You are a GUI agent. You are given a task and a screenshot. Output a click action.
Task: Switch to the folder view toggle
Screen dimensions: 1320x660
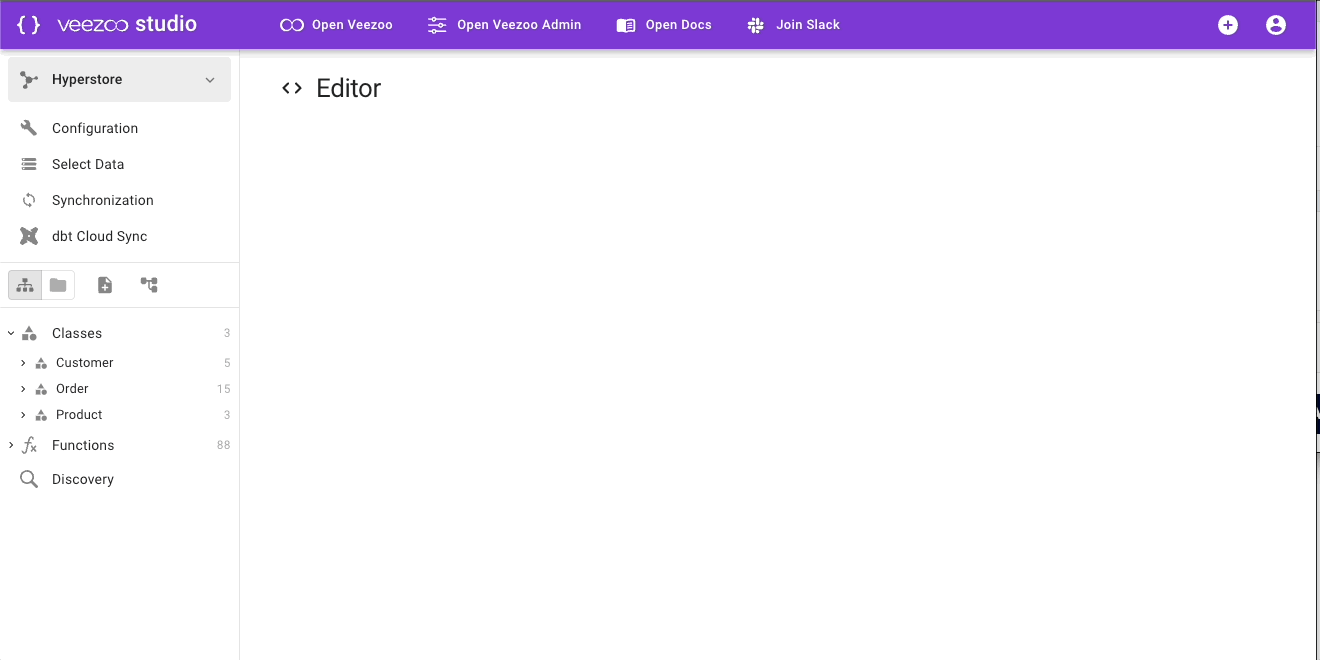point(58,285)
